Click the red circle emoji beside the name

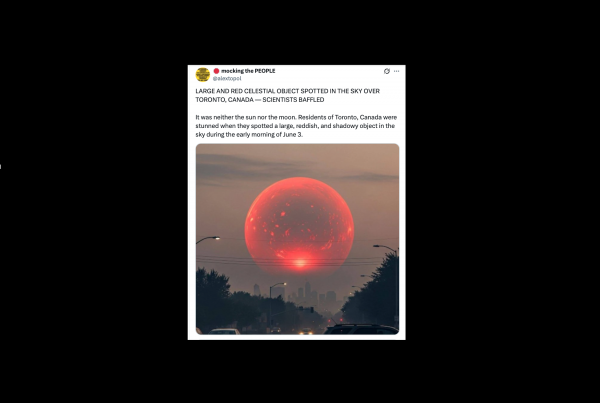216,71
